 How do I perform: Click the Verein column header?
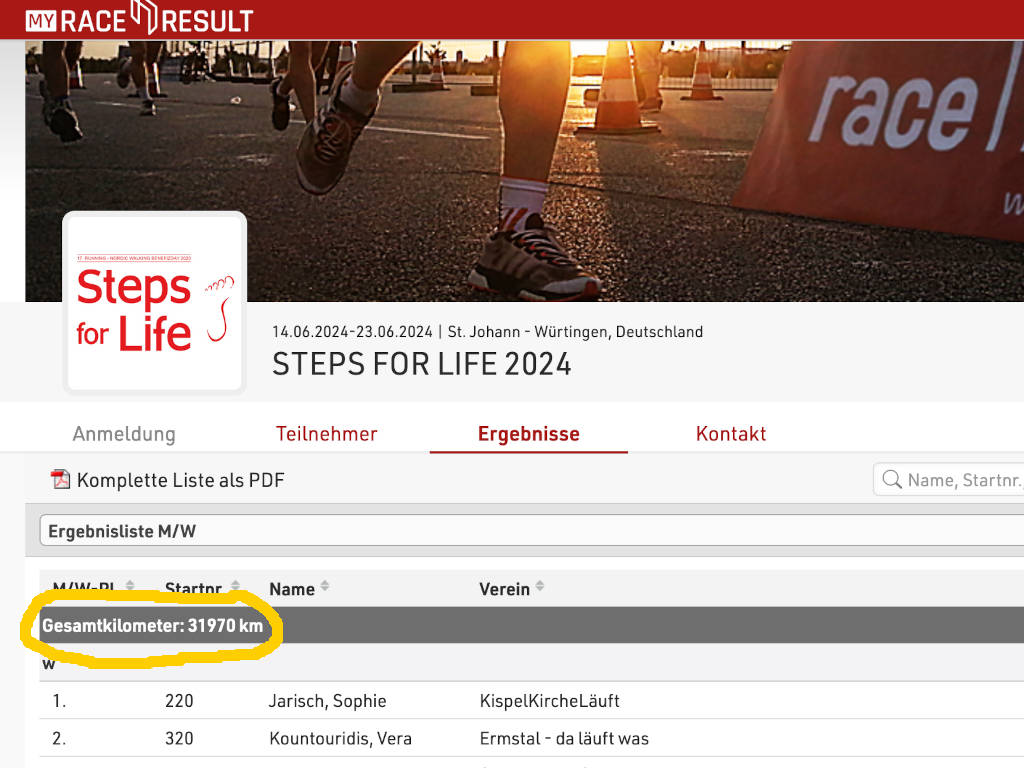(x=504, y=589)
